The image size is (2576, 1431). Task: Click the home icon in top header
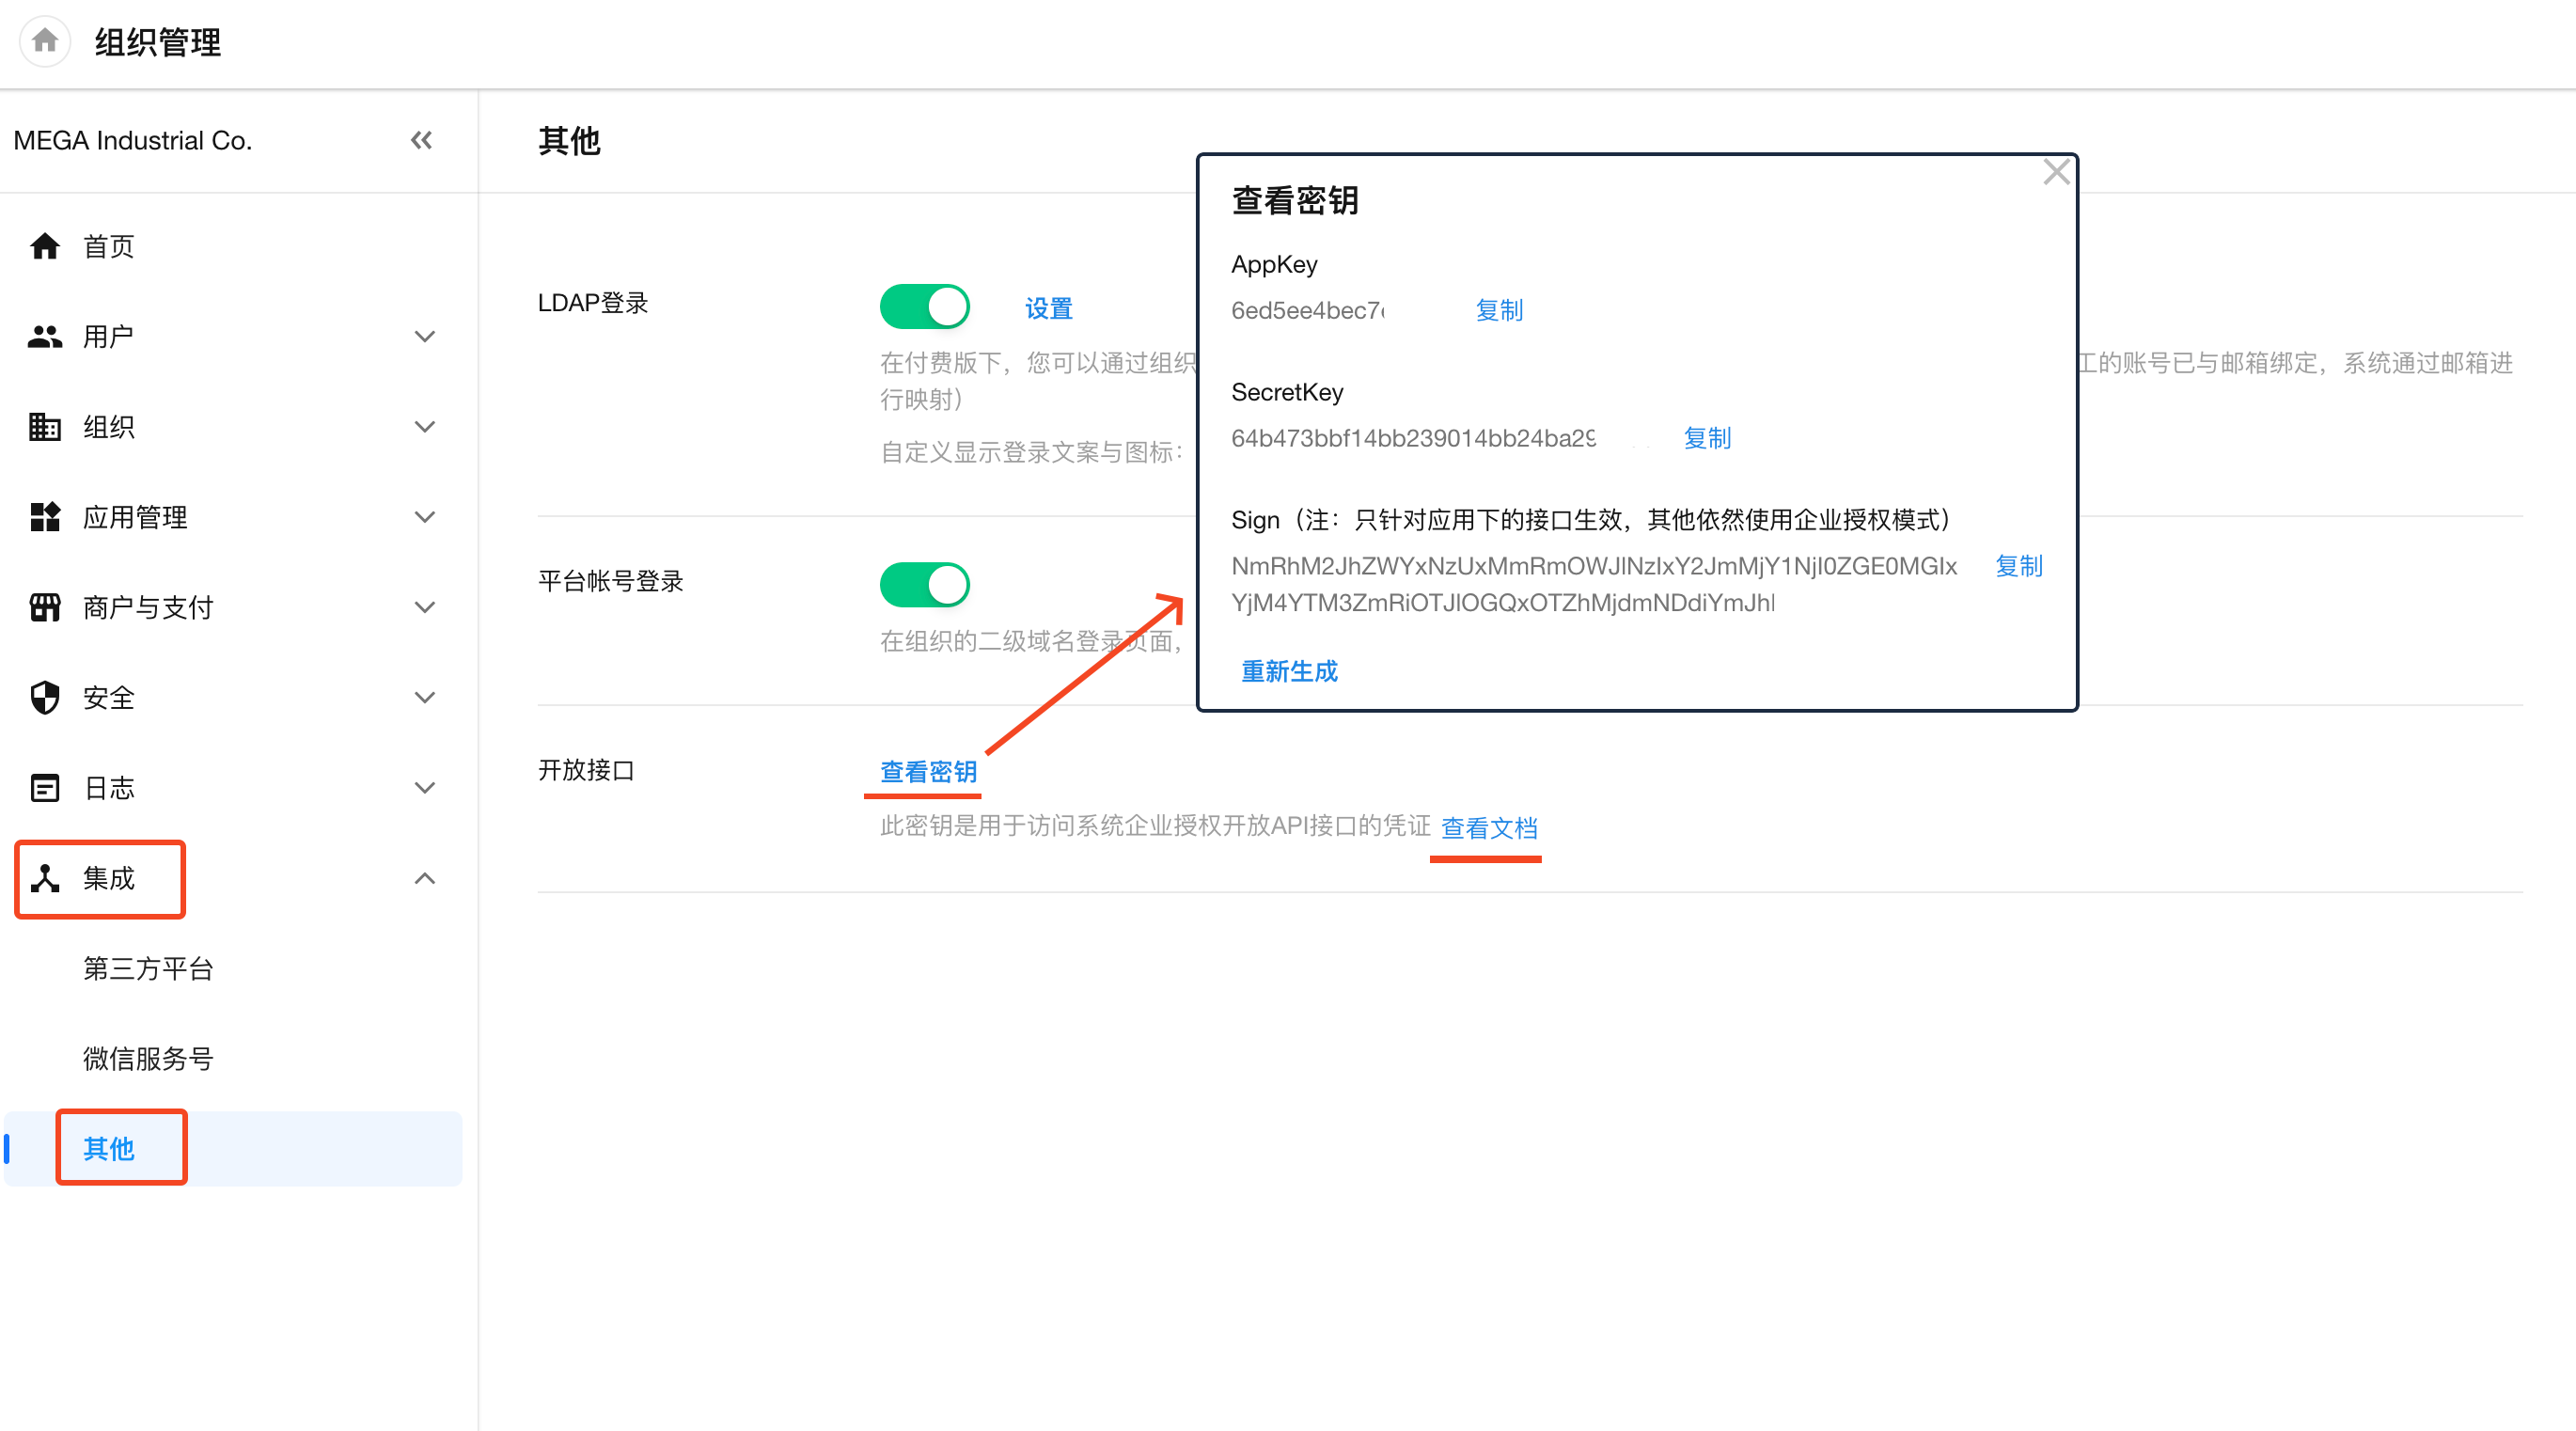pyautogui.click(x=45, y=41)
